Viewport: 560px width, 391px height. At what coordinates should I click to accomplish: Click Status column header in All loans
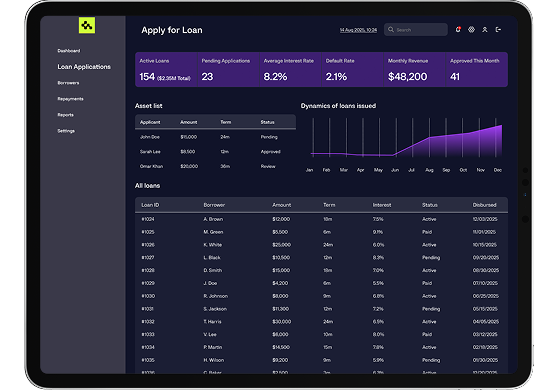point(430,205)
